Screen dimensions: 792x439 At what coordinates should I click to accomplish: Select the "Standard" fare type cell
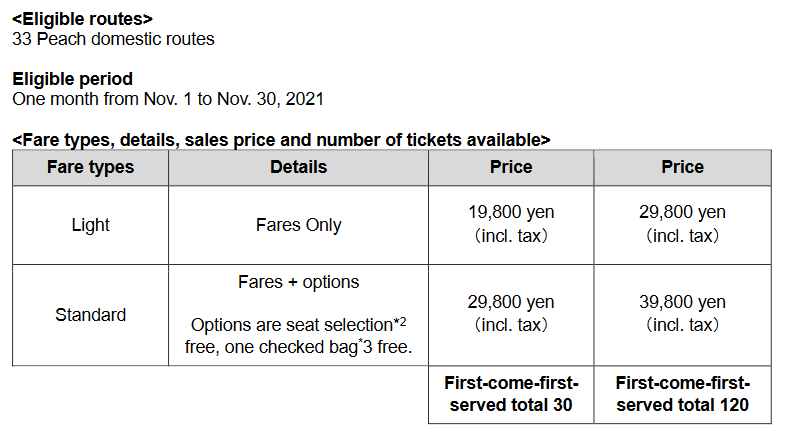(90, 315)
